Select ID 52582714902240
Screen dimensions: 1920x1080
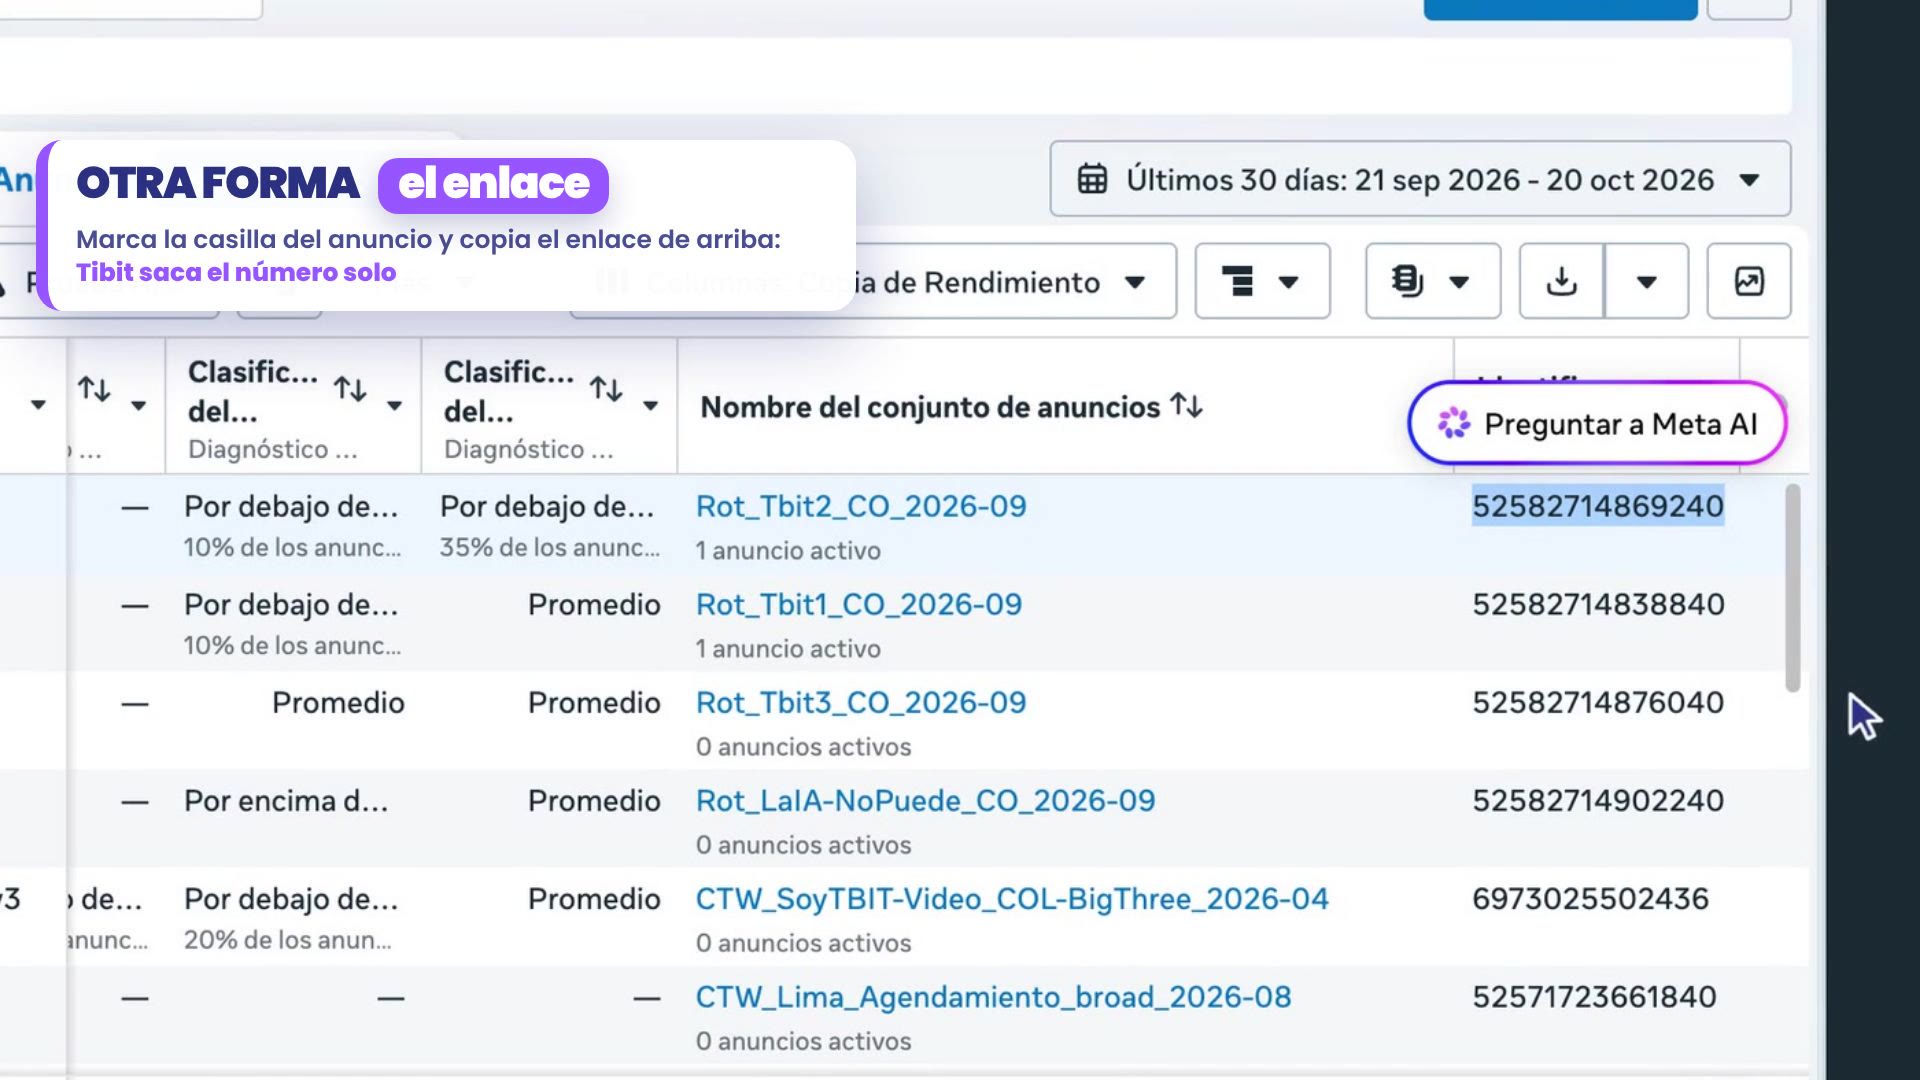coord(1598,800)
